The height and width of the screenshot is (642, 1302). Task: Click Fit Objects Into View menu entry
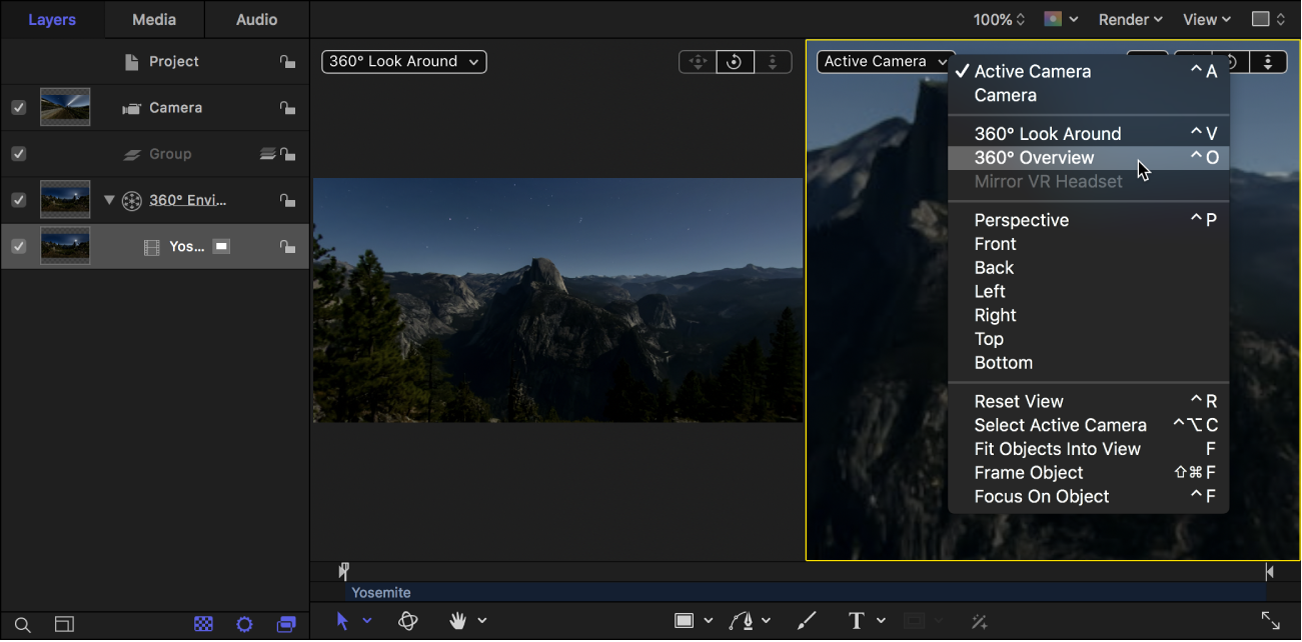(x=1057, y=448)
